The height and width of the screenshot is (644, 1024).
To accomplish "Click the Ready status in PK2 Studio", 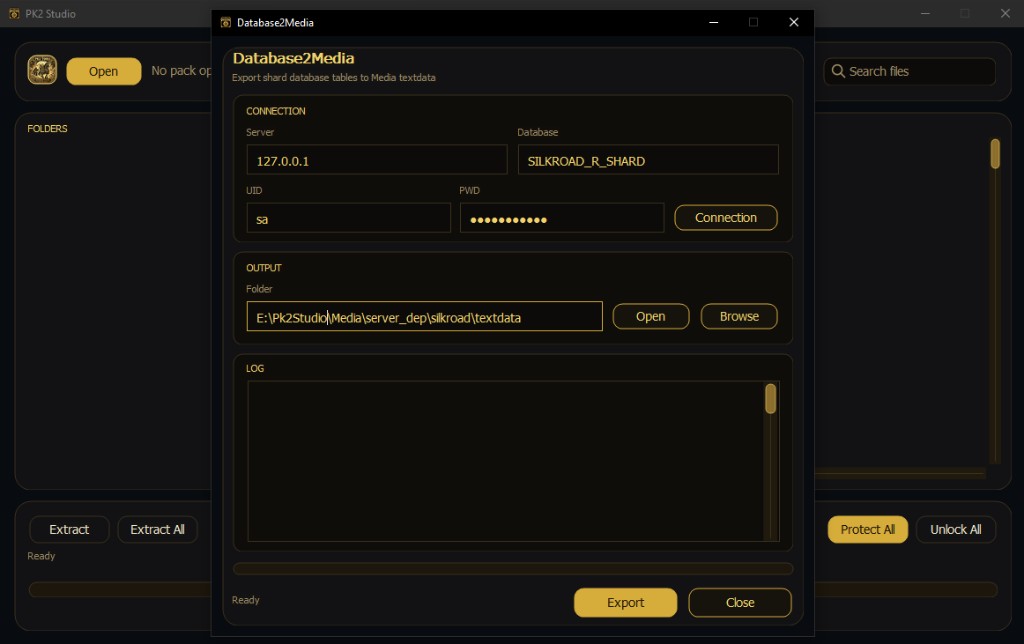I will point(41,556).
